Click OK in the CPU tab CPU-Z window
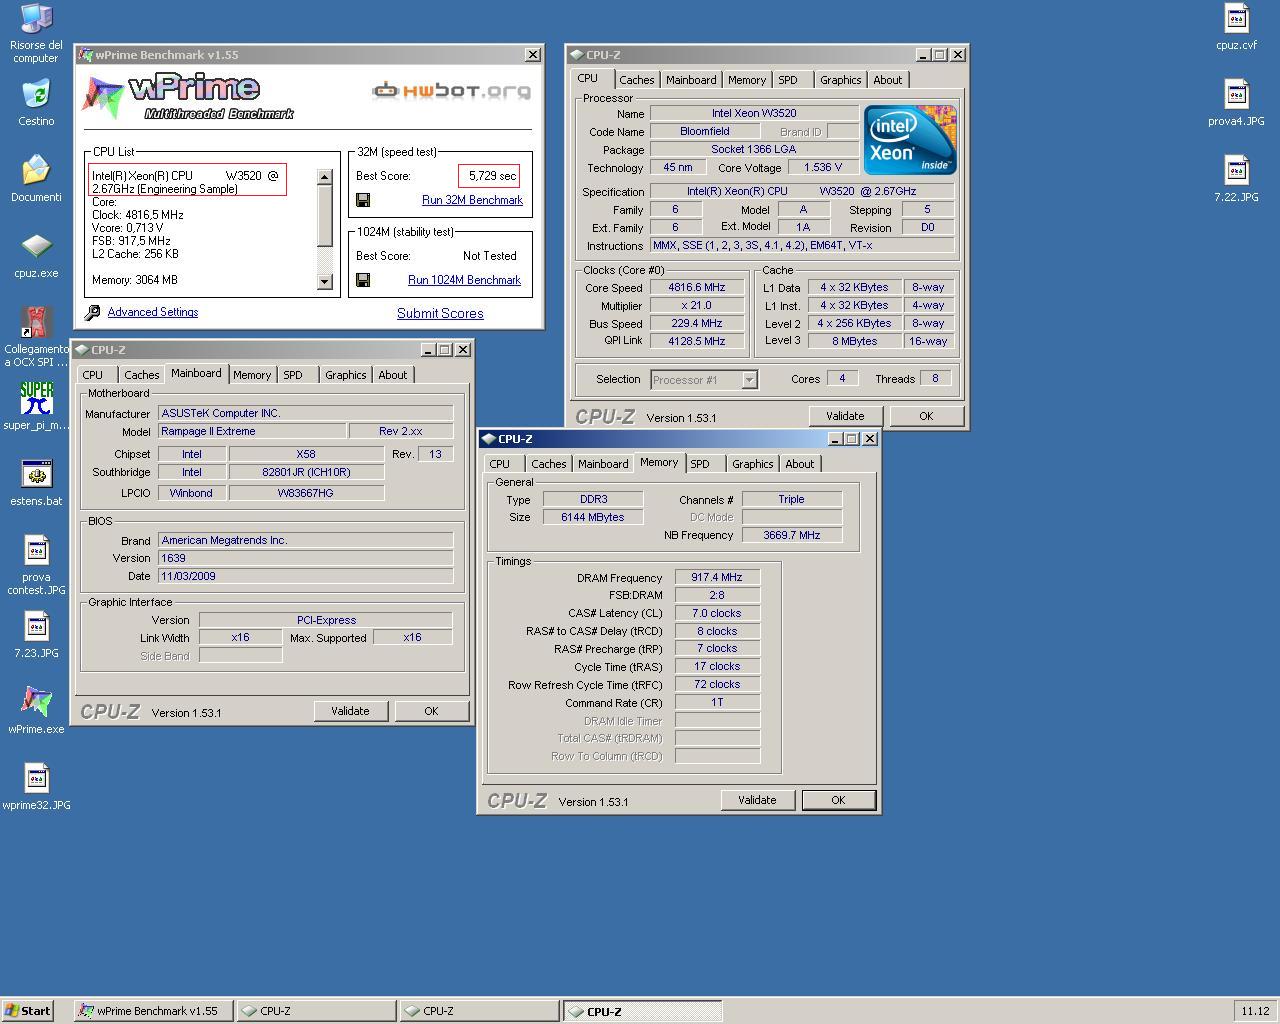Image resolution: width=1280 pixels, height=1024 pixels. coord(926,416)
